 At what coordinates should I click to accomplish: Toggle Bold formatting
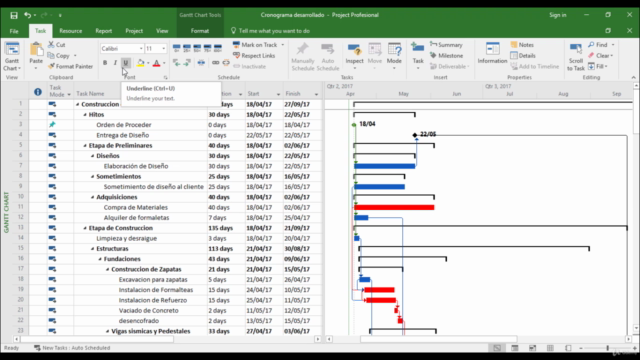click(x=105, y=63)
